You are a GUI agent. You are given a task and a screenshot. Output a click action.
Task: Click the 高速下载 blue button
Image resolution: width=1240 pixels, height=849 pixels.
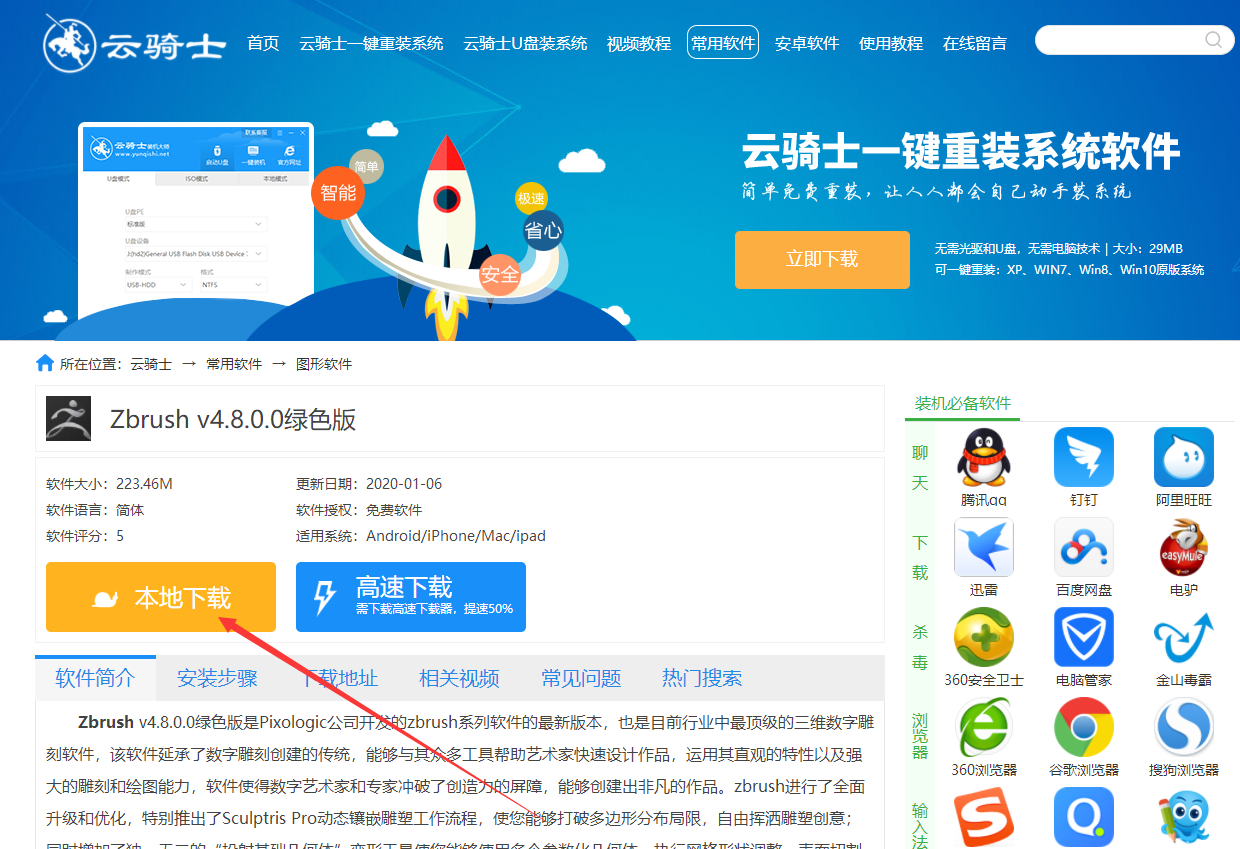point(411,597)
